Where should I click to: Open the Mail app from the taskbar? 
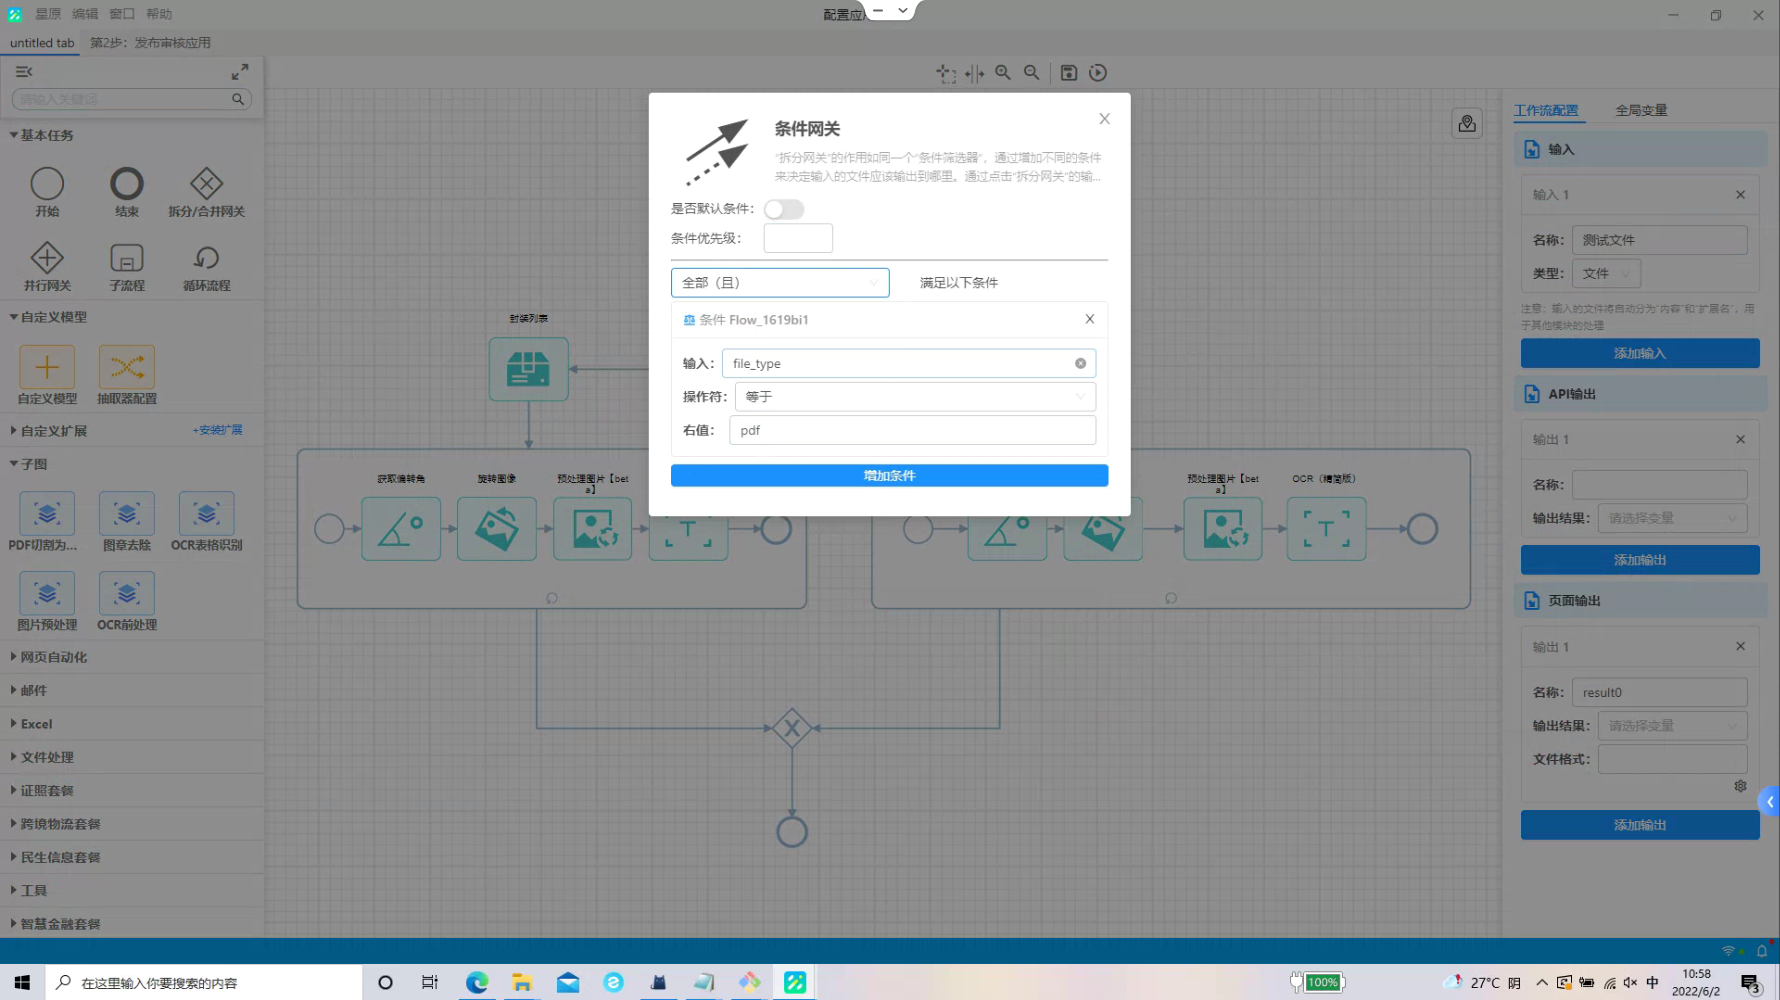[568, 982]
